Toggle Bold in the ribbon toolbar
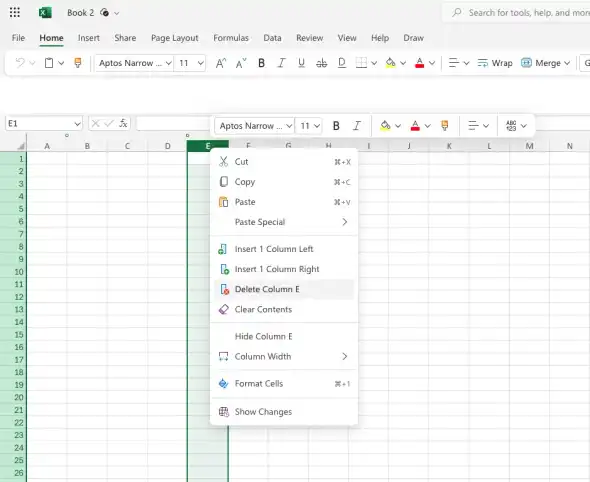This screenshot has width=590, height=482. click(x=261, y=63)
